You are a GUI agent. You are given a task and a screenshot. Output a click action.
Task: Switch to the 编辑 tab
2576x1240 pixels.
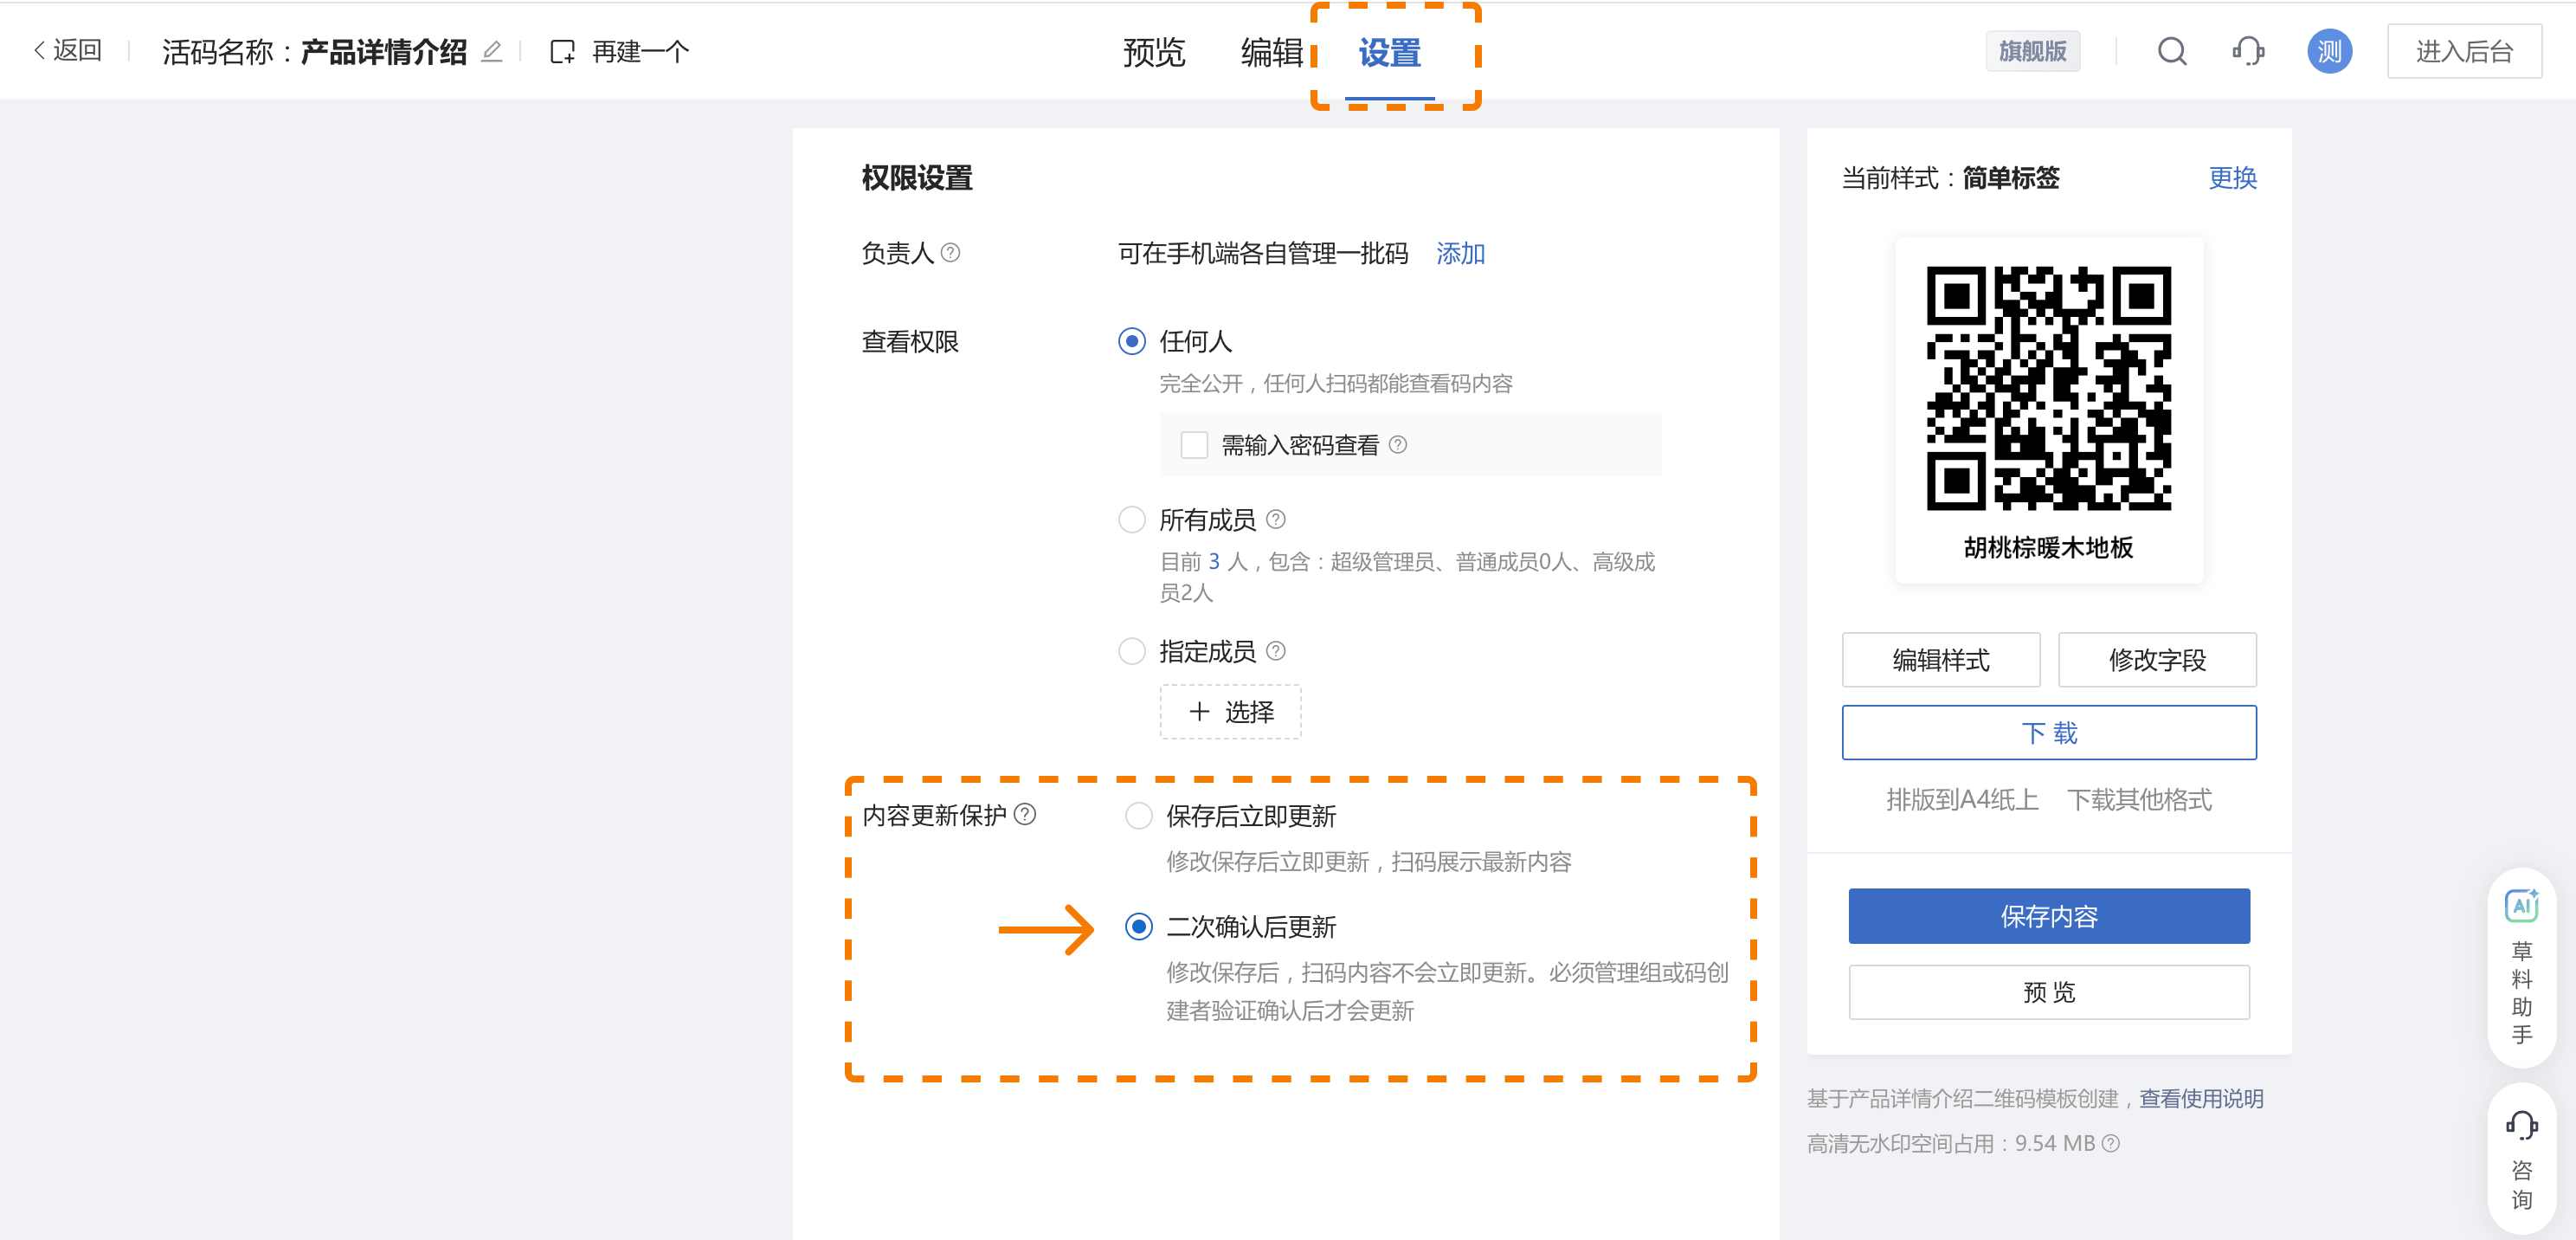click(1271, 52)
